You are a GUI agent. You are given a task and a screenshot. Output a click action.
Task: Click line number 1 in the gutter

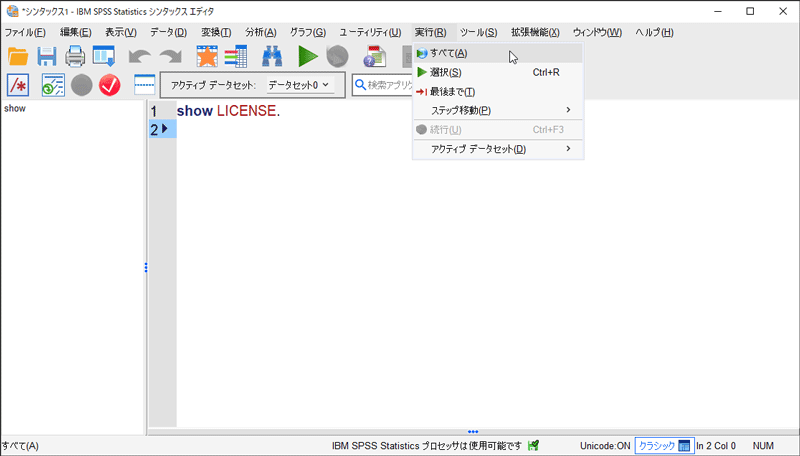pyautogui.click(x=154, y=111)
